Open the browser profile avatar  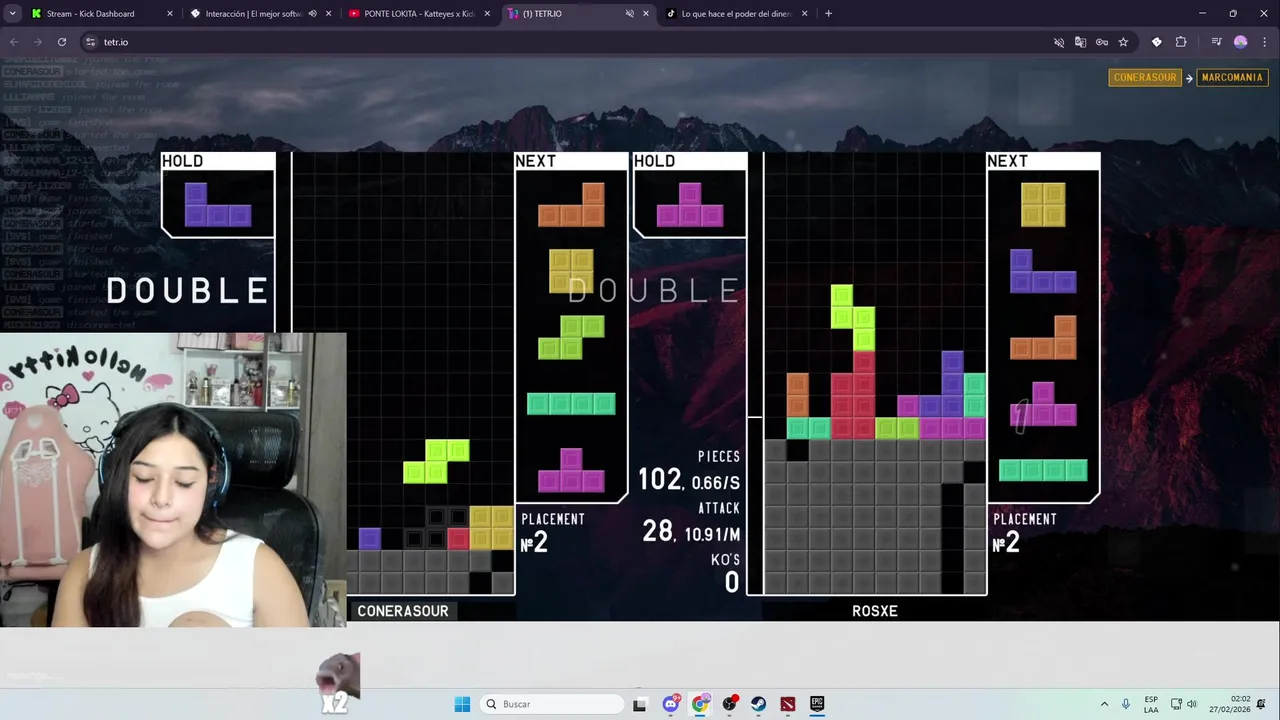click(x=1241, y=42)
